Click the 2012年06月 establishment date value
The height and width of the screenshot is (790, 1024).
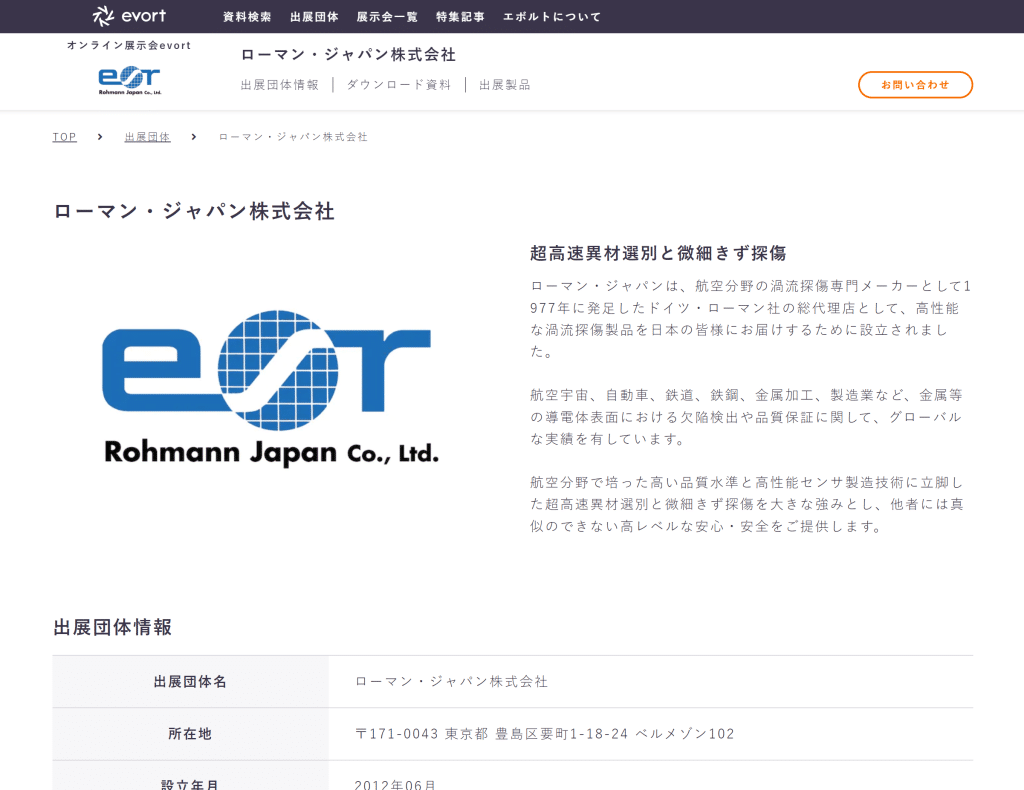click(x=395, y=784)
